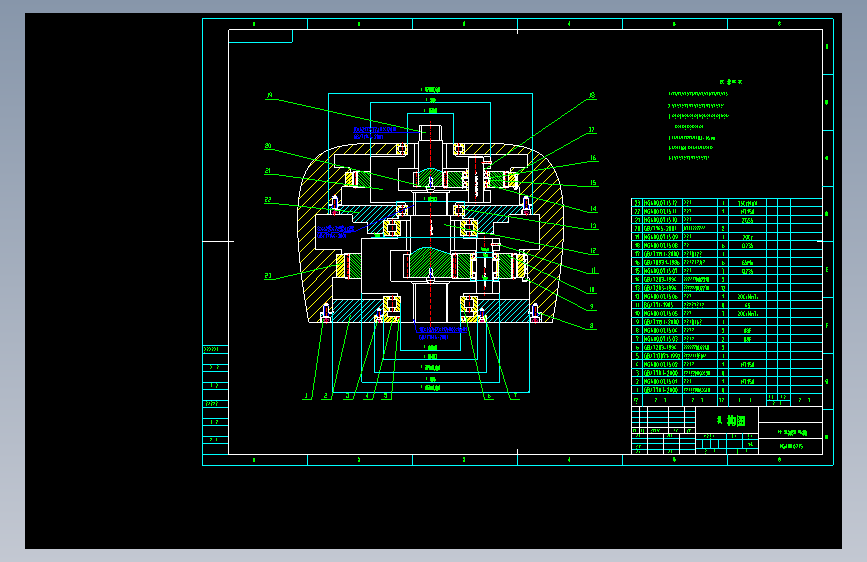Image resolution: width=867 pixels, height=562 pixels.
Task: Pick balloon label 12 right of housing
Action: (x=593, y=251)
